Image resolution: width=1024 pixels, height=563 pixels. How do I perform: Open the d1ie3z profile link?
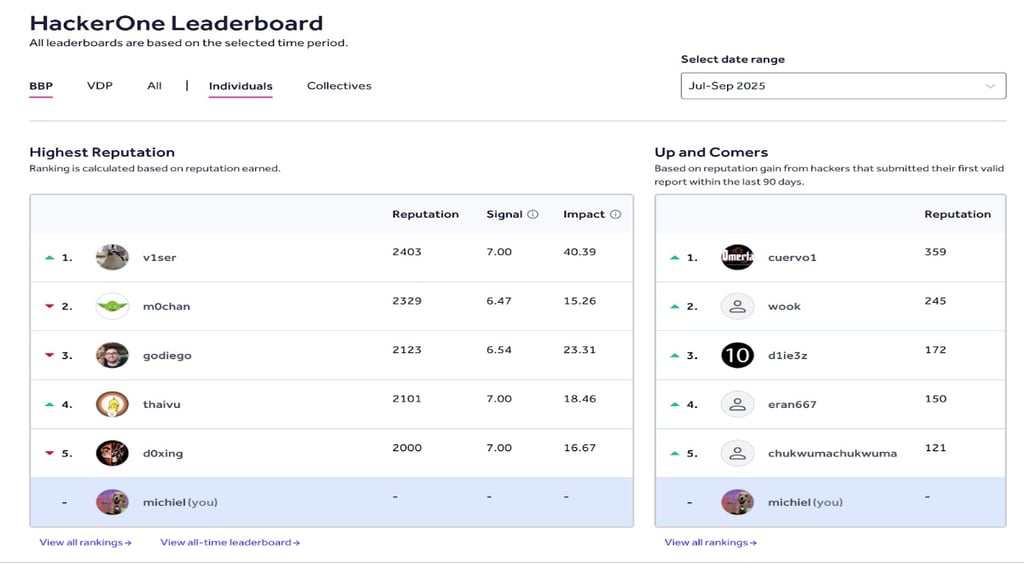click(788, 355)
